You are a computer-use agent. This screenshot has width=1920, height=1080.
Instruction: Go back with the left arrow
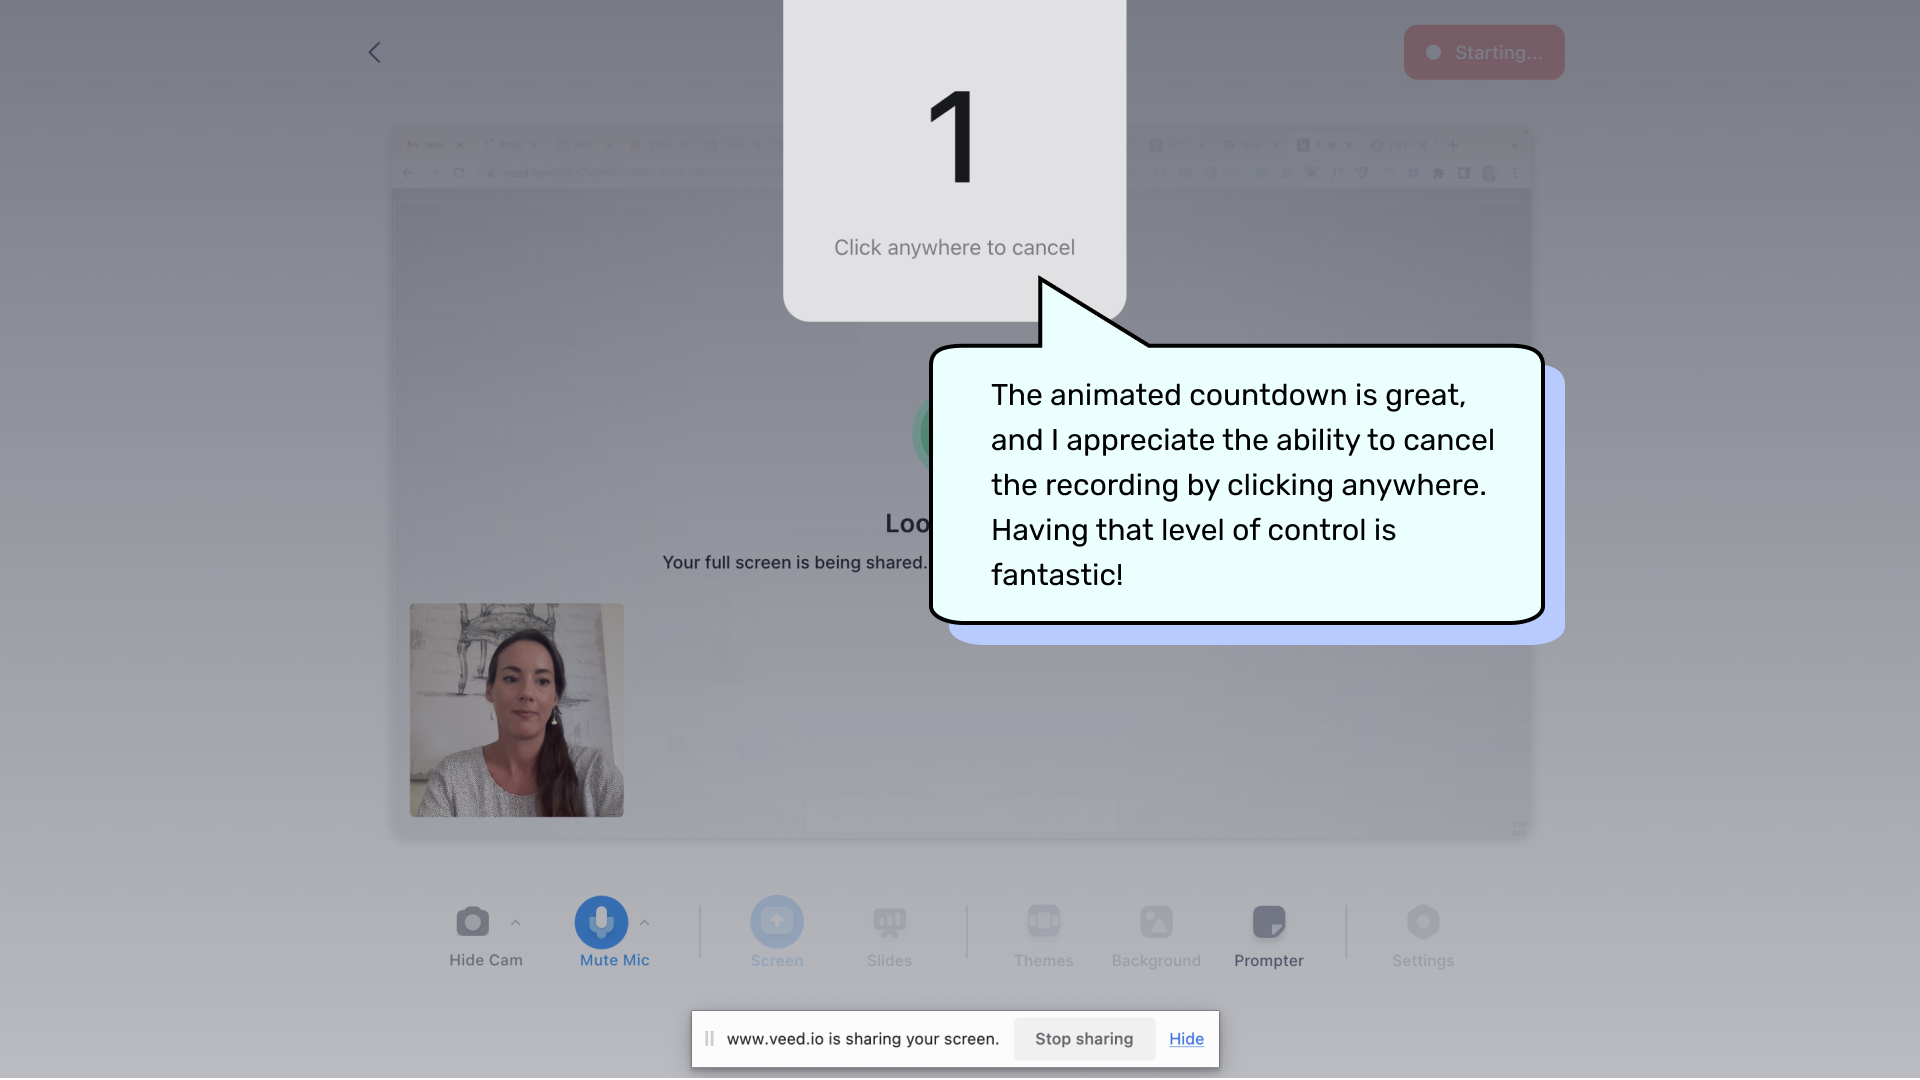click(374, 52)
